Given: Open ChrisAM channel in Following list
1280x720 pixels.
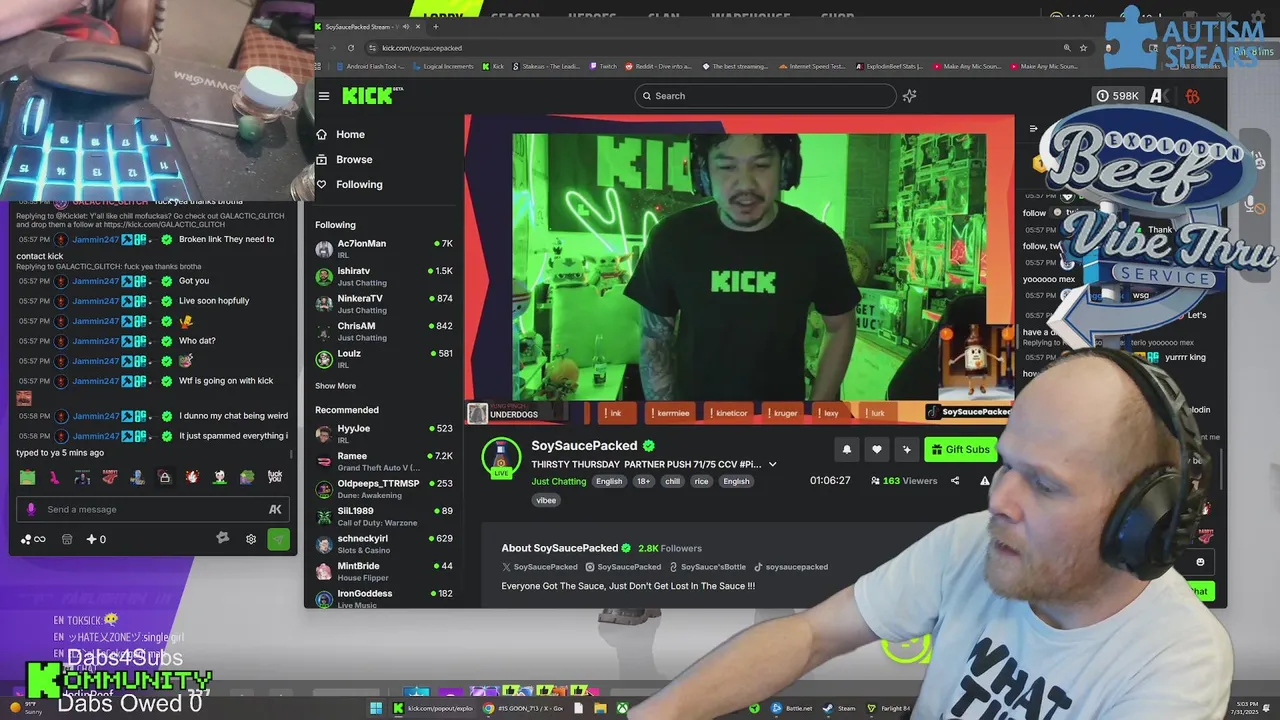Looking at the screenshot, I should (384, 331).
